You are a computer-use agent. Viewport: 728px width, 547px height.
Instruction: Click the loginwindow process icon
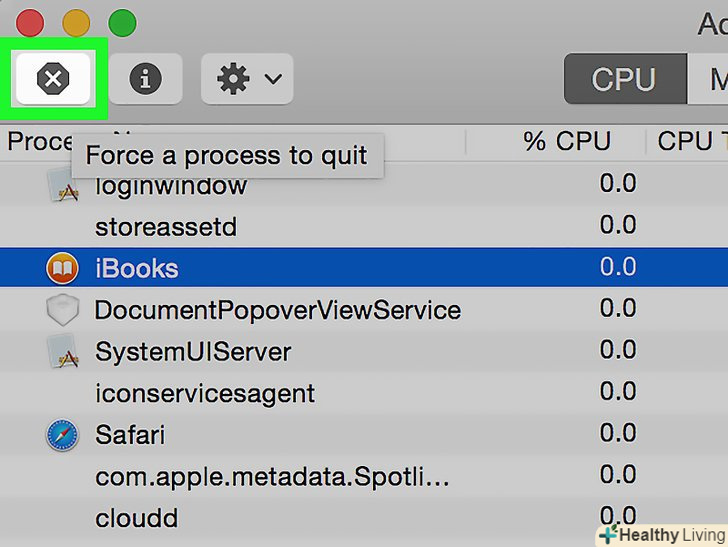tap(62, 186)
